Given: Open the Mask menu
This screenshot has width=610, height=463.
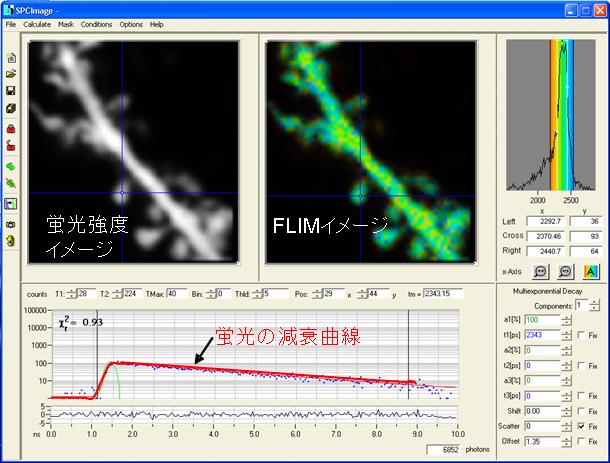Looking at the screenshot, I should [x=66, y=24].
